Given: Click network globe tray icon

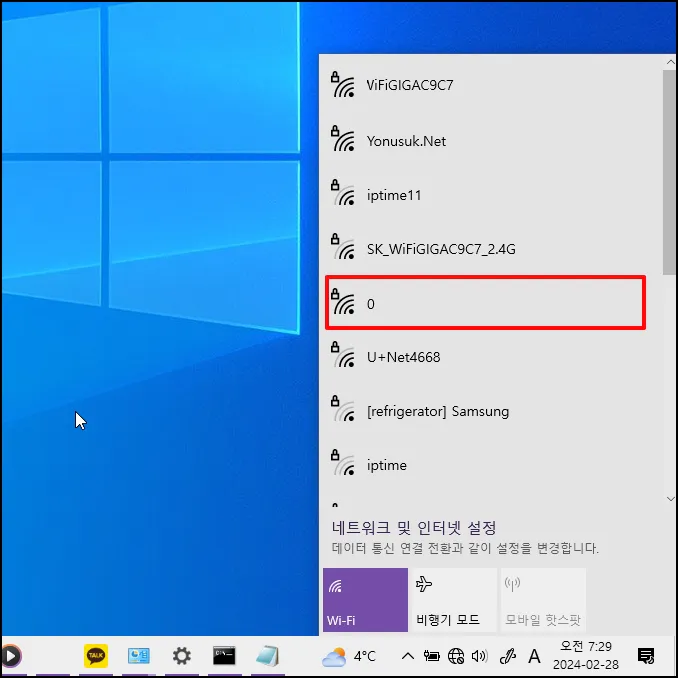Looking at the screenshot, I should (456, 656).
